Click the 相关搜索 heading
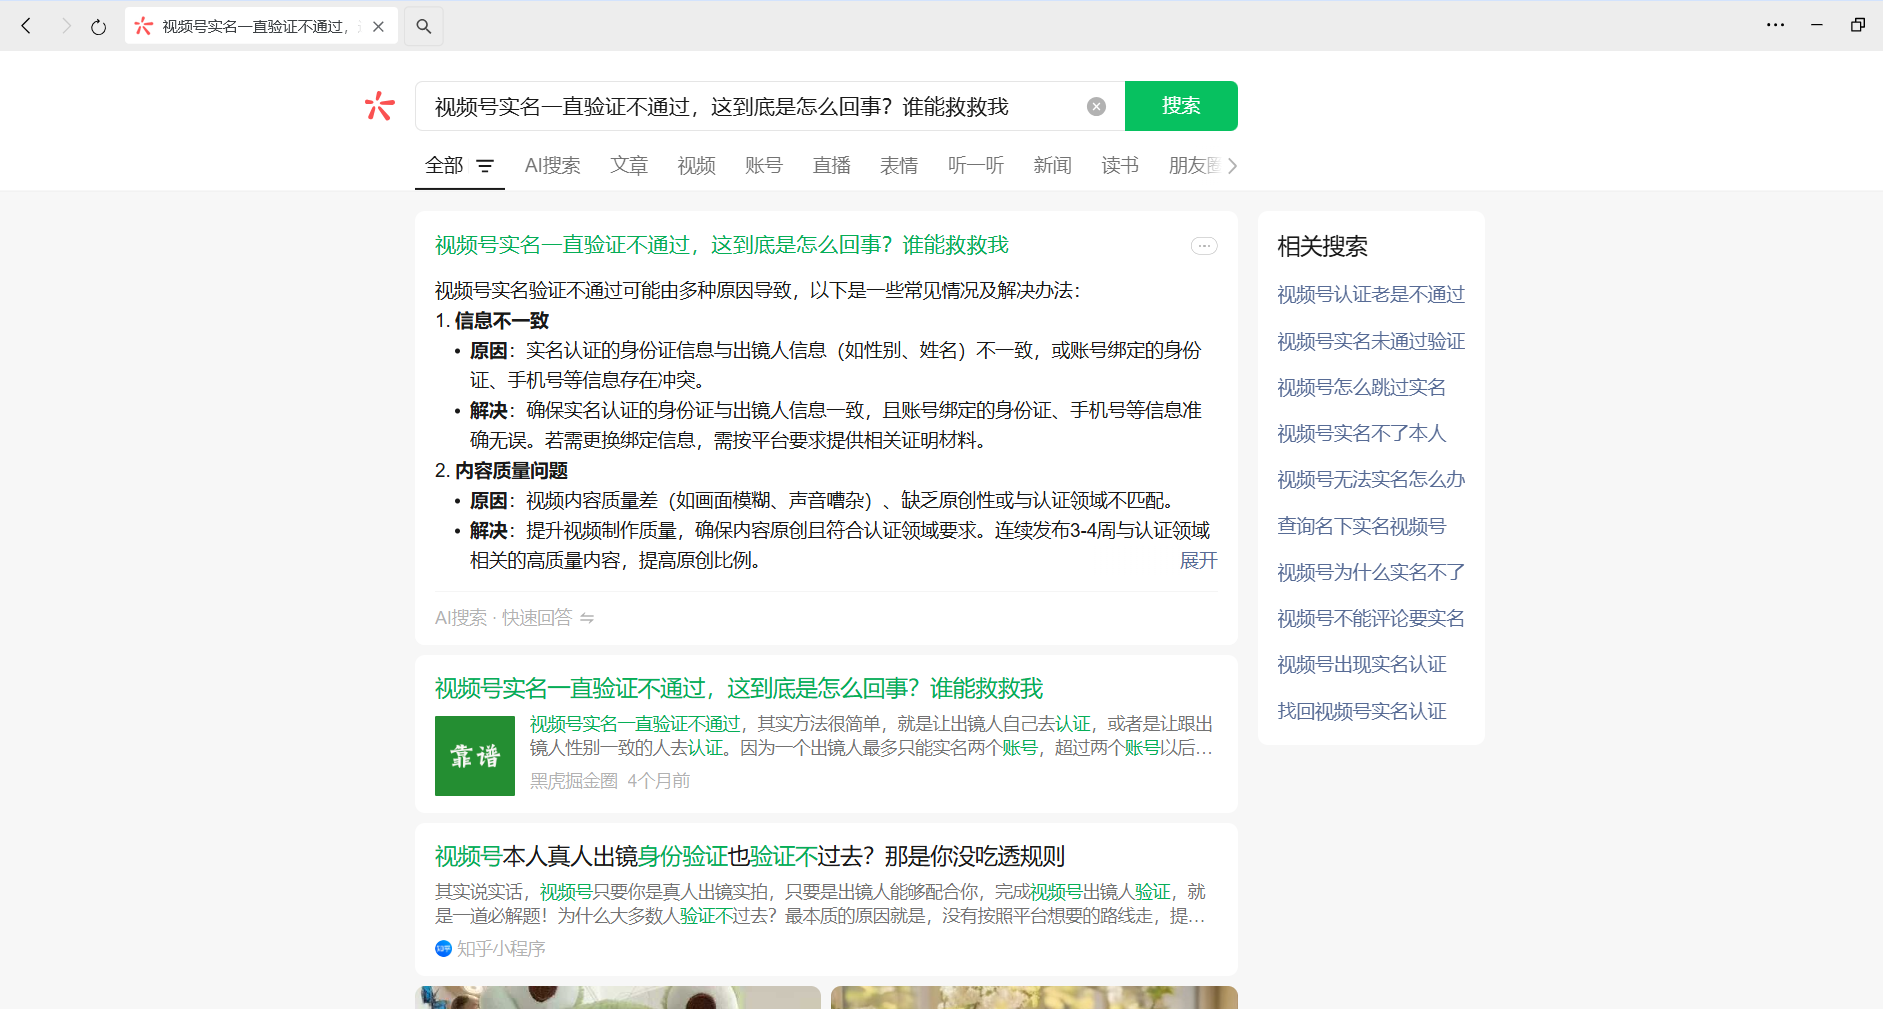 [x=1322, y=246]
